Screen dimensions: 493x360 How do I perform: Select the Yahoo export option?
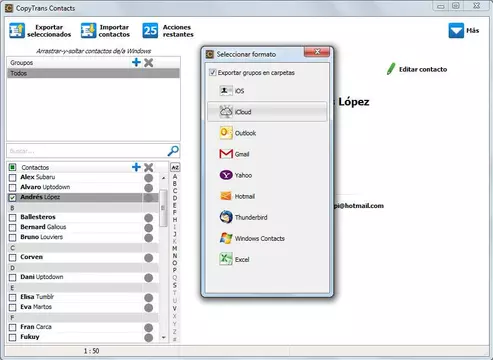(267, 175)
